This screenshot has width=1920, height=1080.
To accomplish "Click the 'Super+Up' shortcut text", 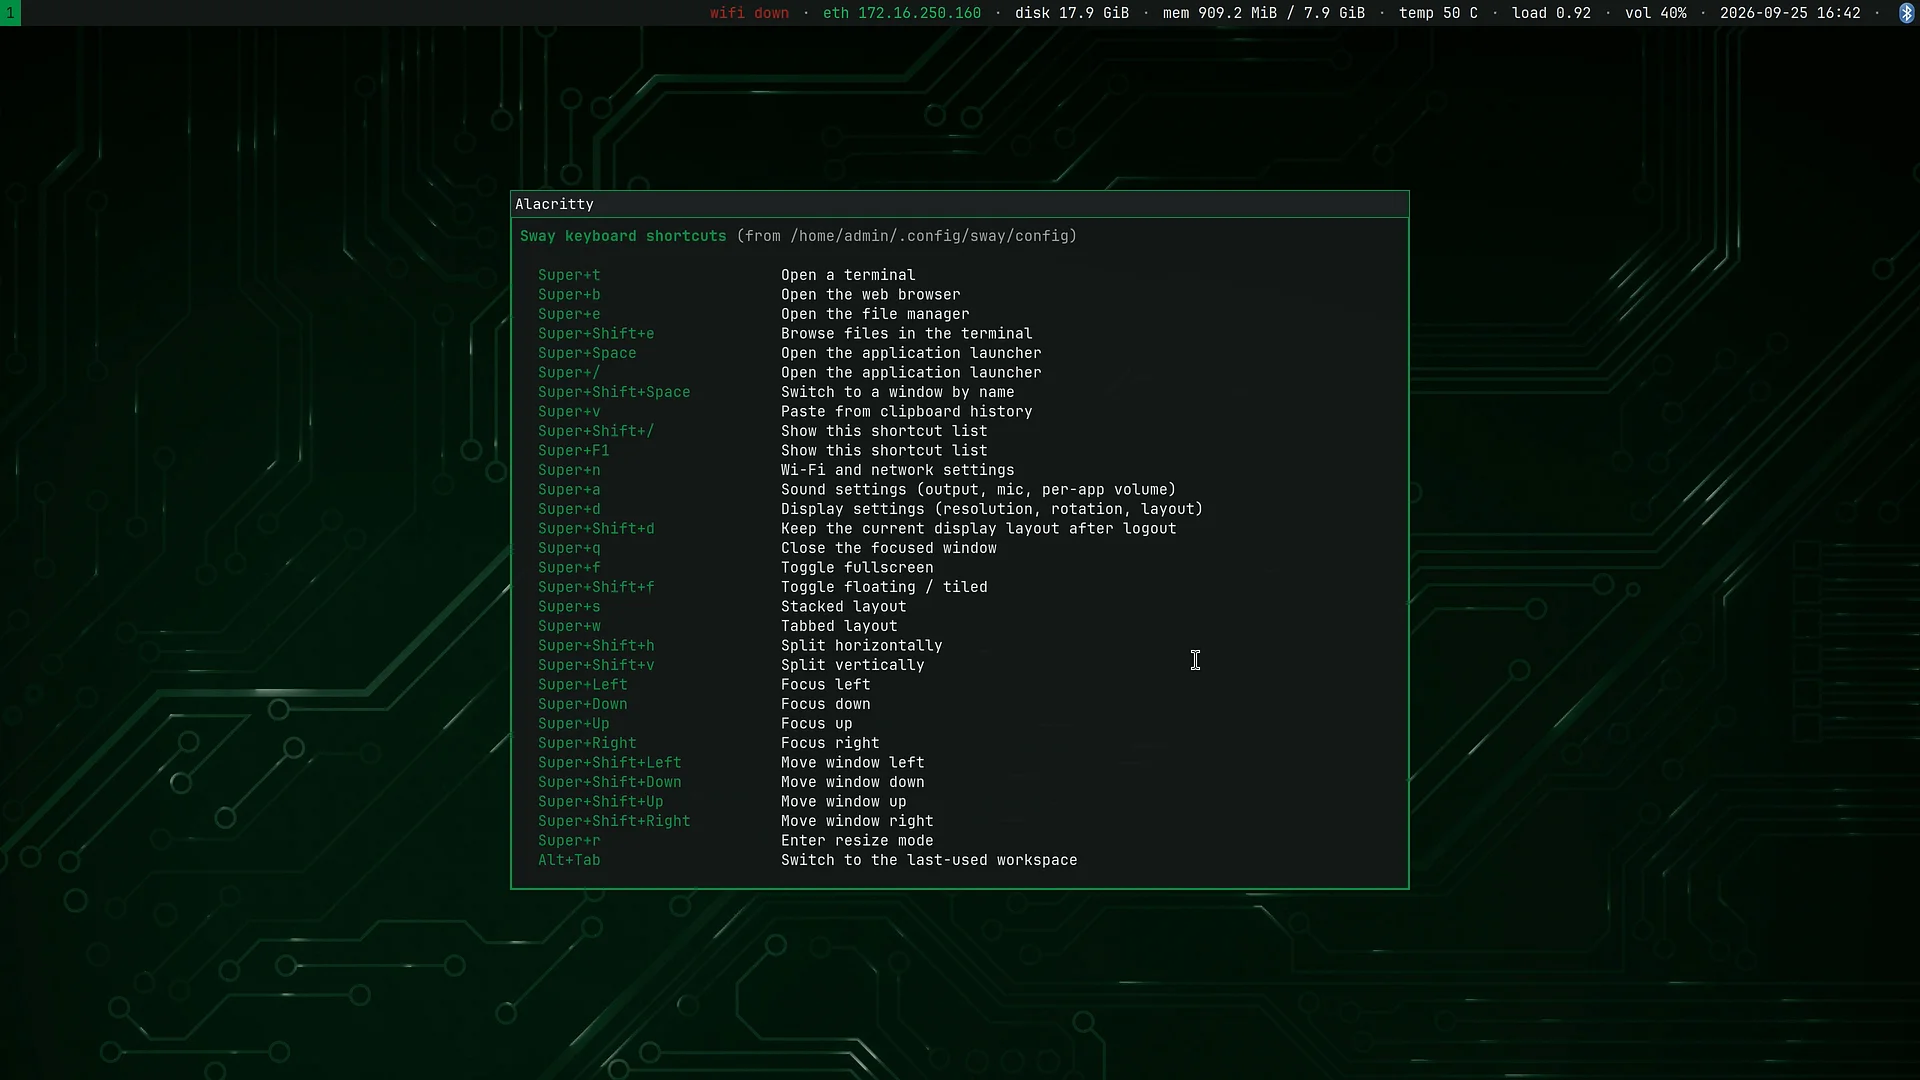I will tap(574, 724).
